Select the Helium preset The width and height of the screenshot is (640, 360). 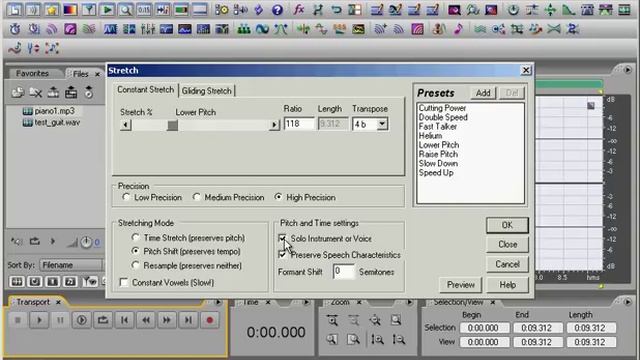tap(430, 136)
